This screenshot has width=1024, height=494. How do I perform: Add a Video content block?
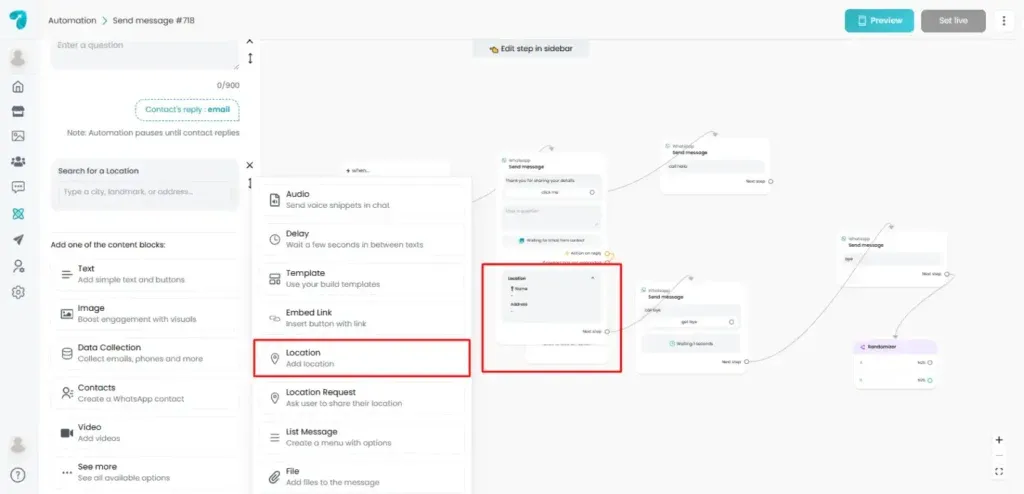tap(145, 433)
